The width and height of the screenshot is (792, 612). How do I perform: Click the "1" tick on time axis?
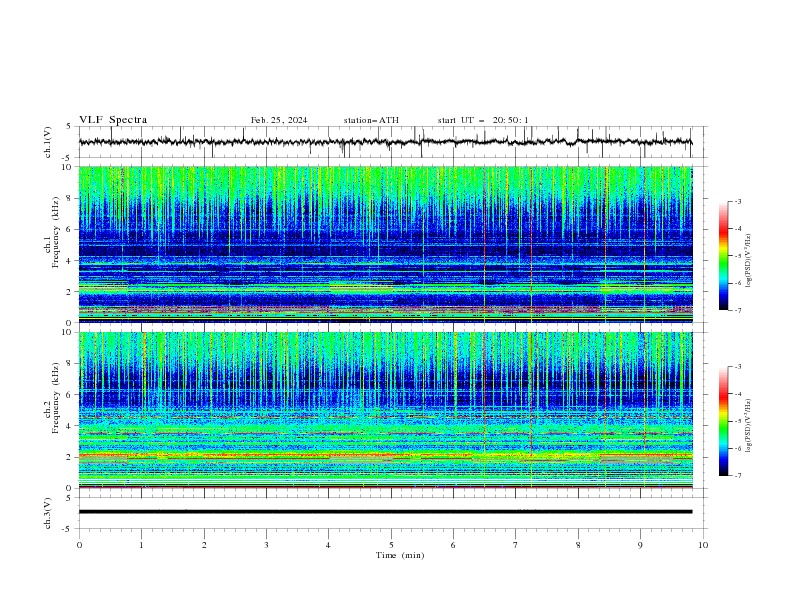[x=141, y=545]
